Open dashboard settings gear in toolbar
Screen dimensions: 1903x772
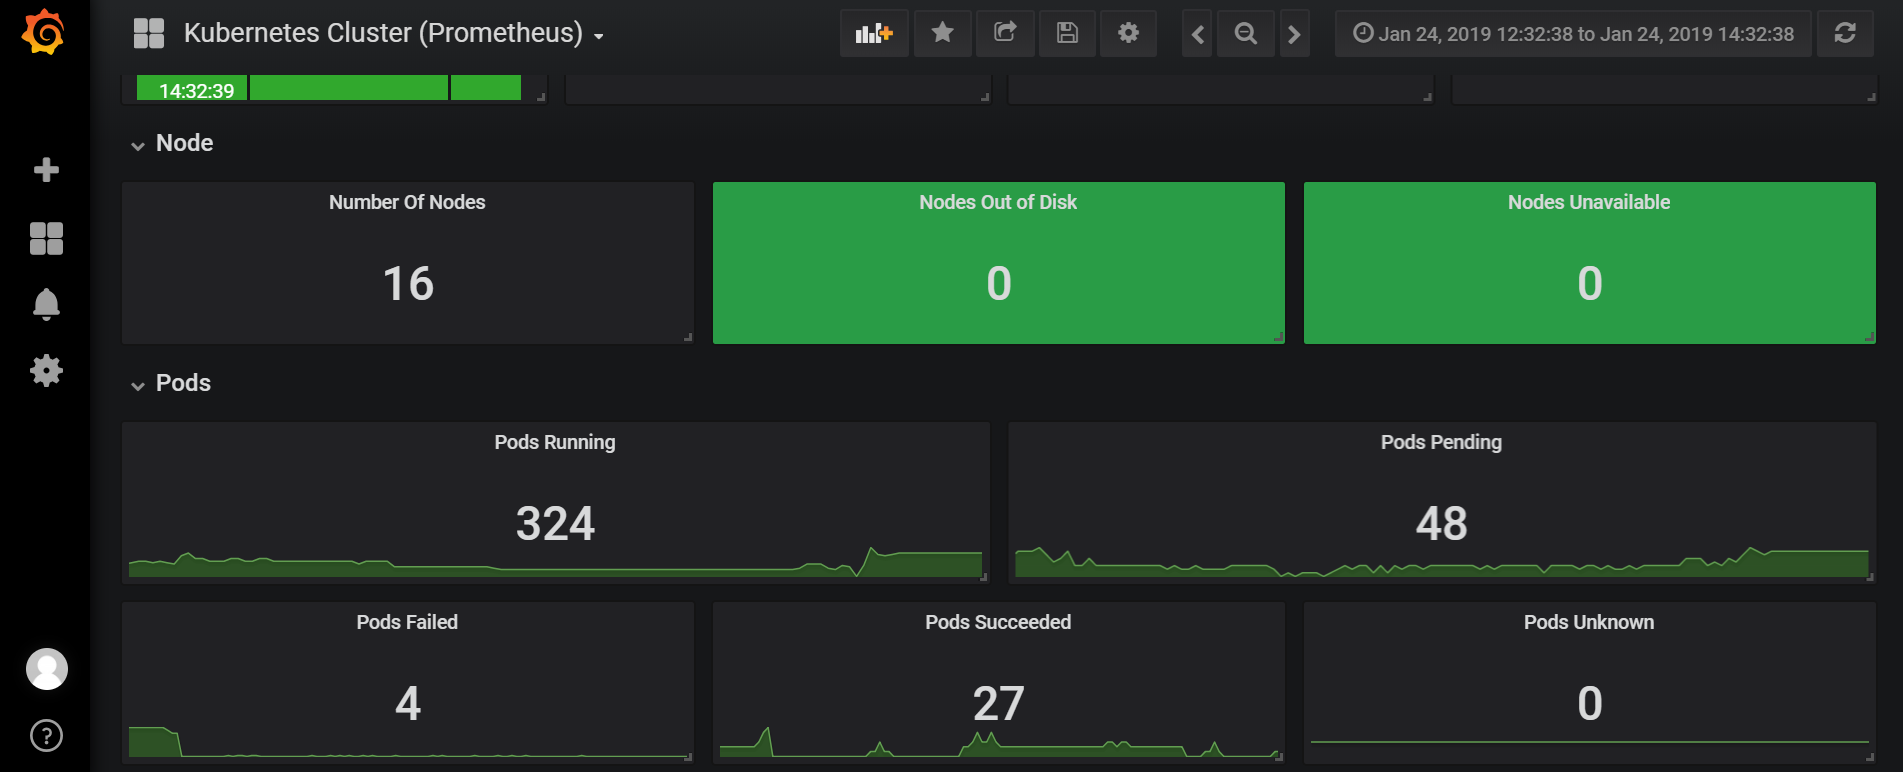click(x=1129, y=34)
